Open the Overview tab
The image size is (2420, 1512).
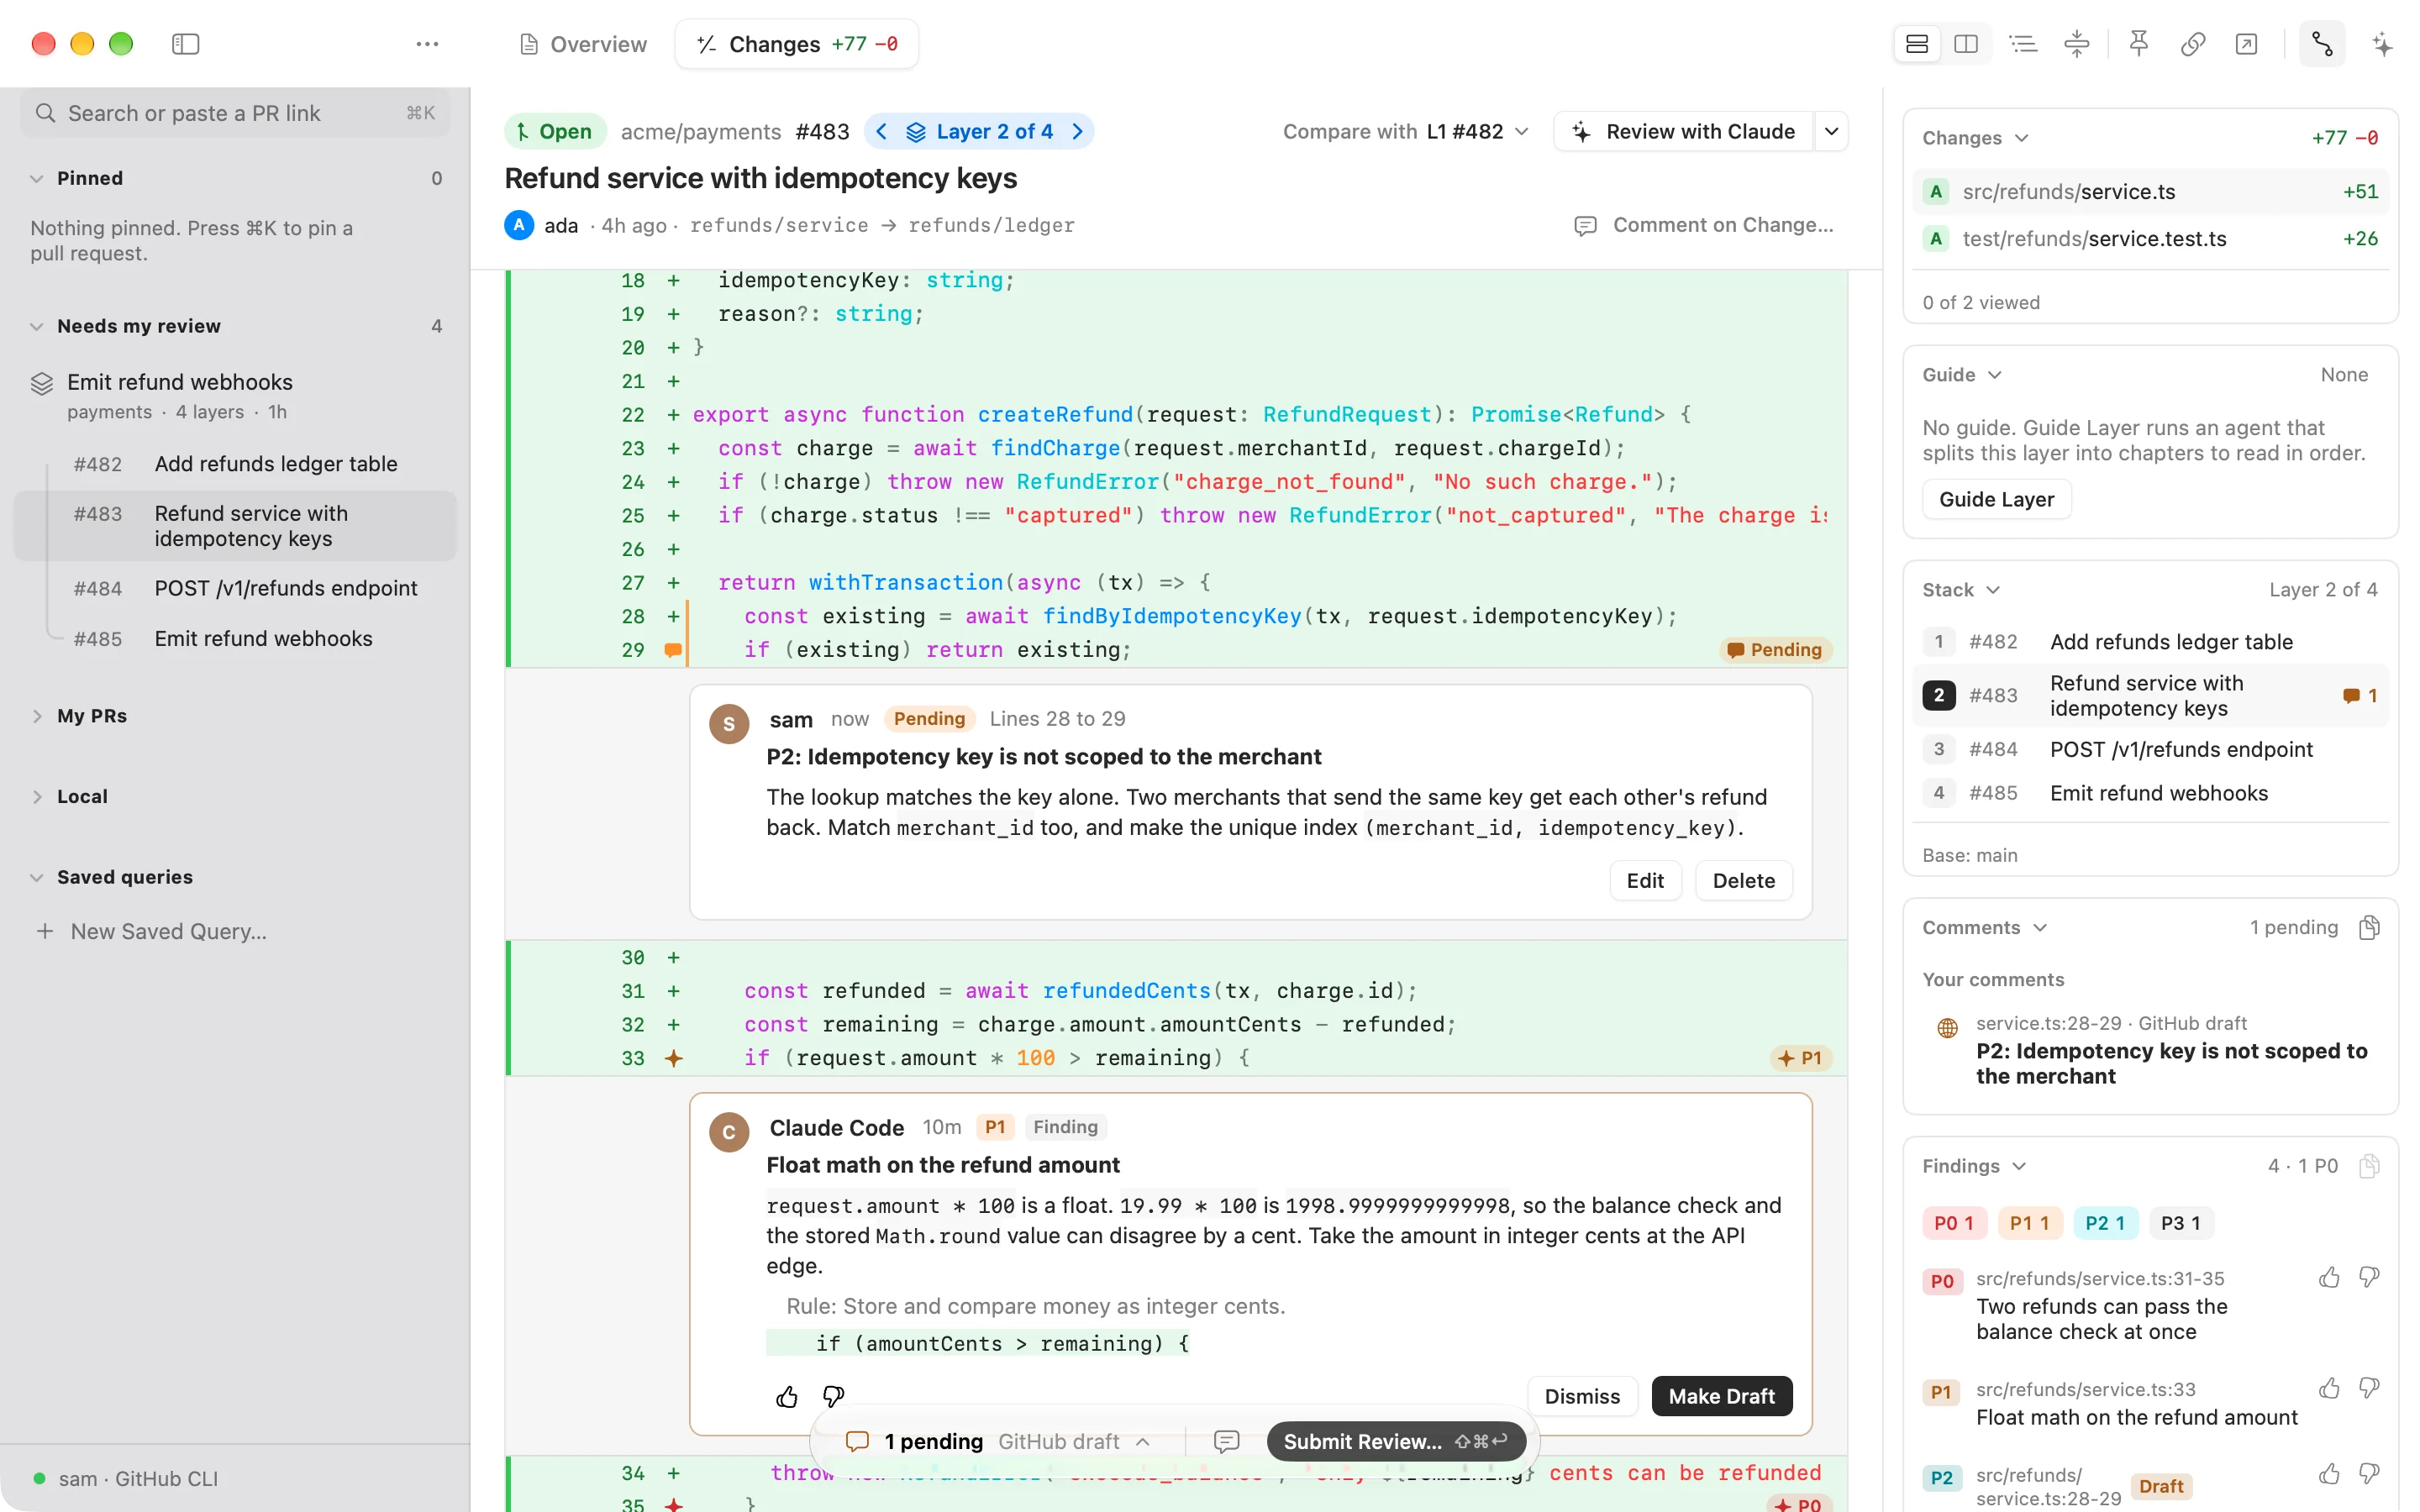tap(583, 44)
